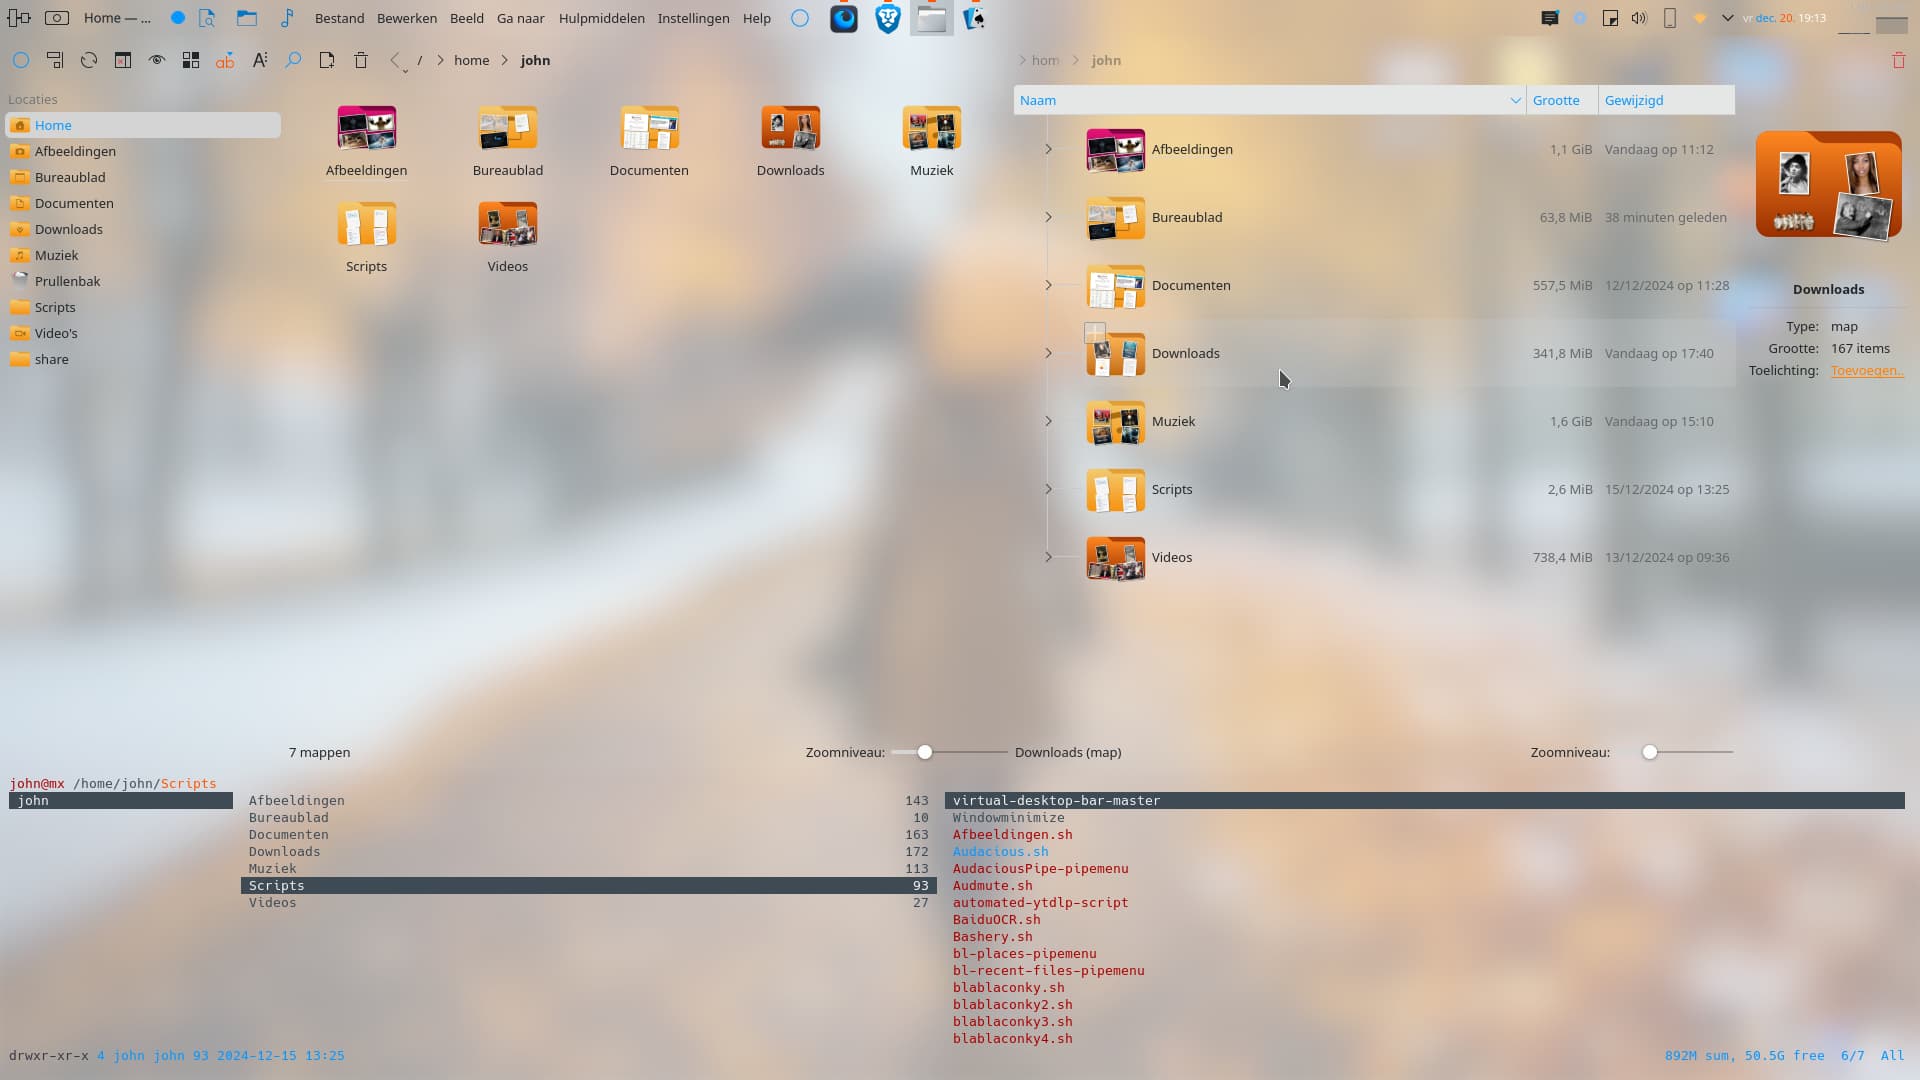Click the screenshot camera icon in panel

pyautogui.click(x=57, y=18)
